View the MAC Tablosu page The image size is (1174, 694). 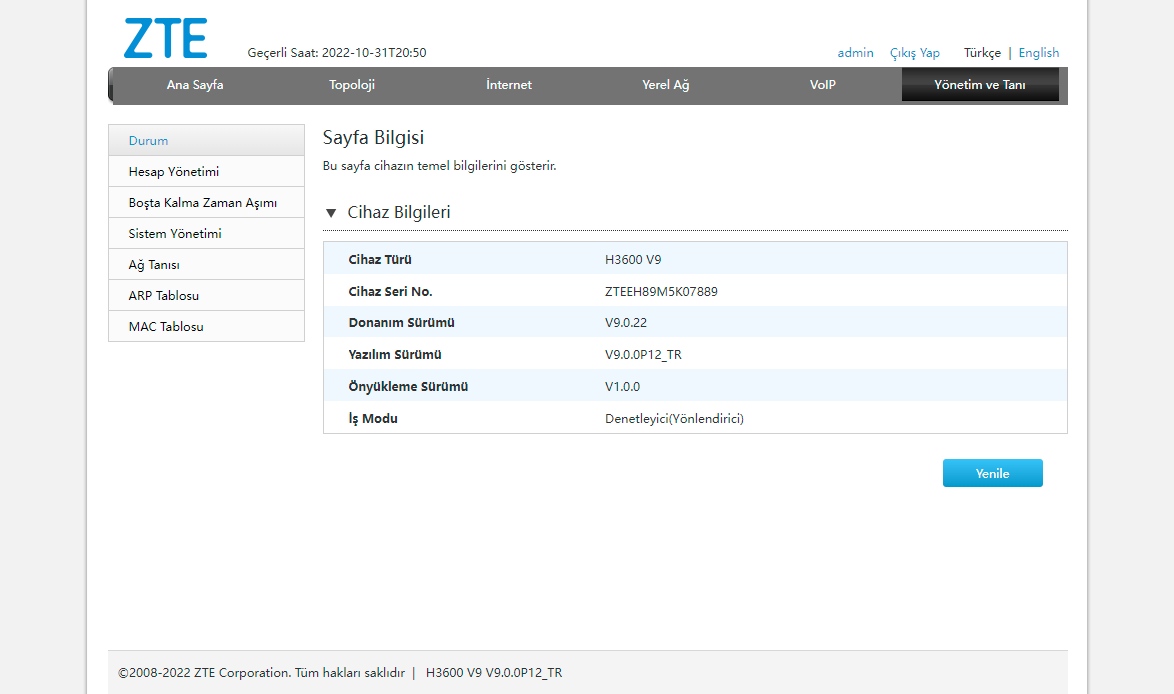pyautogui.click(x=207, y=326)
